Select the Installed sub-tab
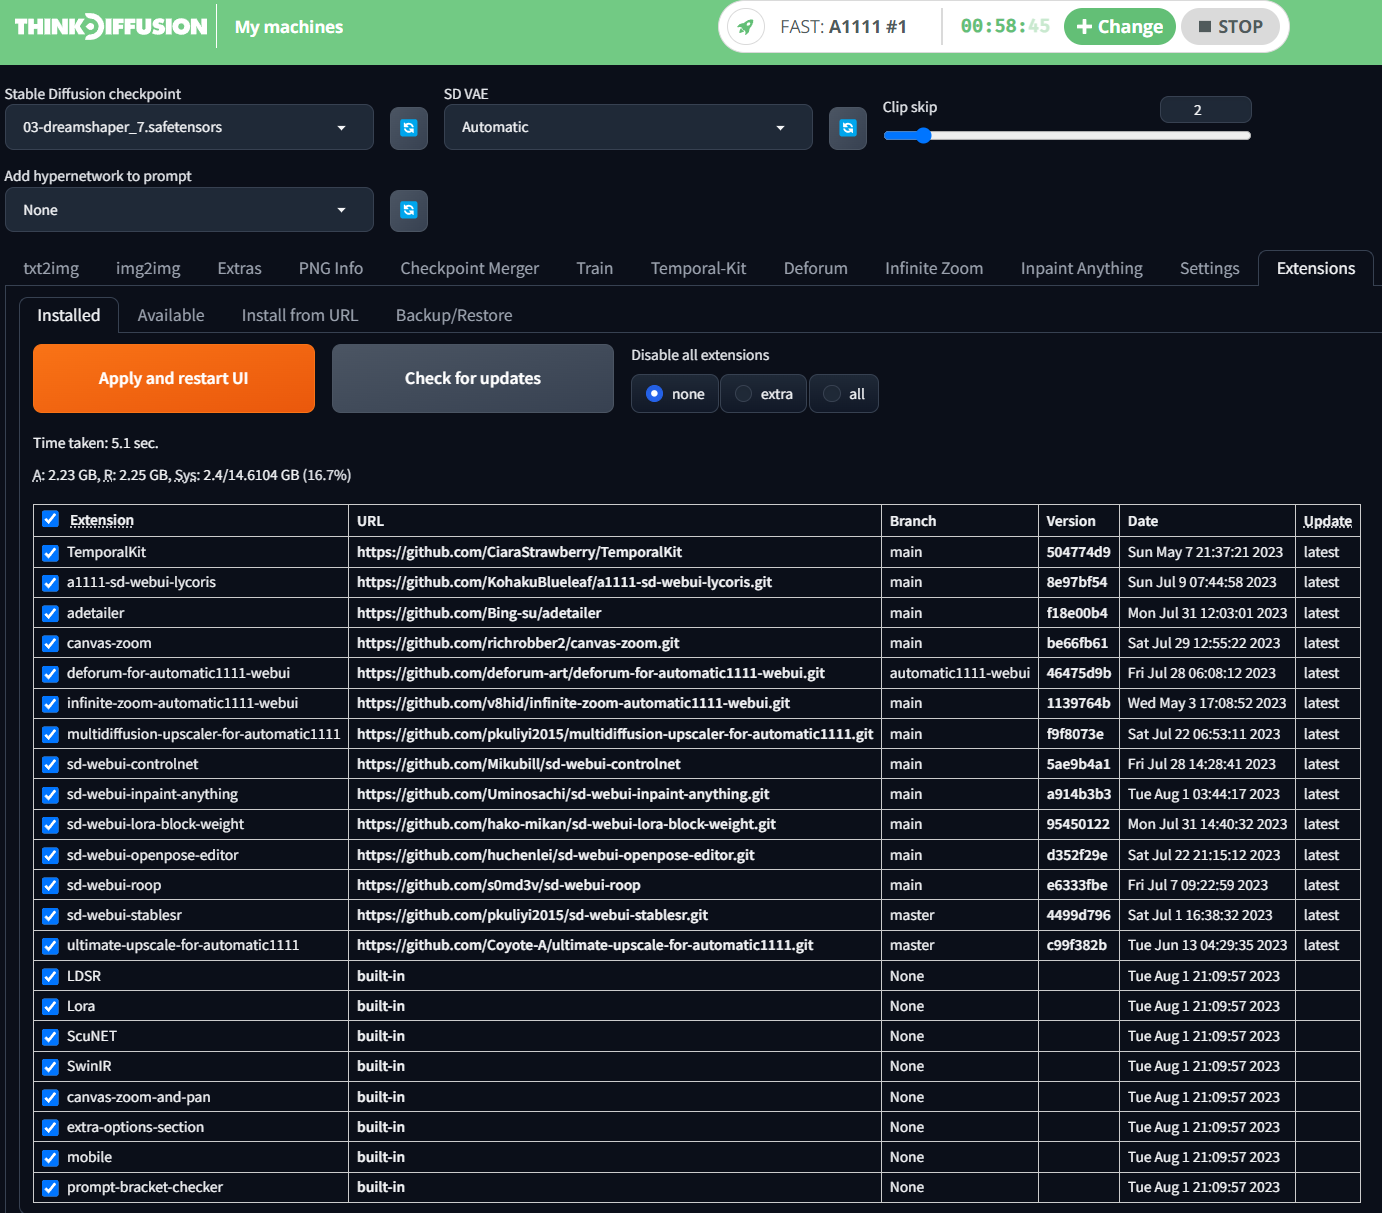This screenshot has height=1213, width=1382. click(x=69, y=315)
